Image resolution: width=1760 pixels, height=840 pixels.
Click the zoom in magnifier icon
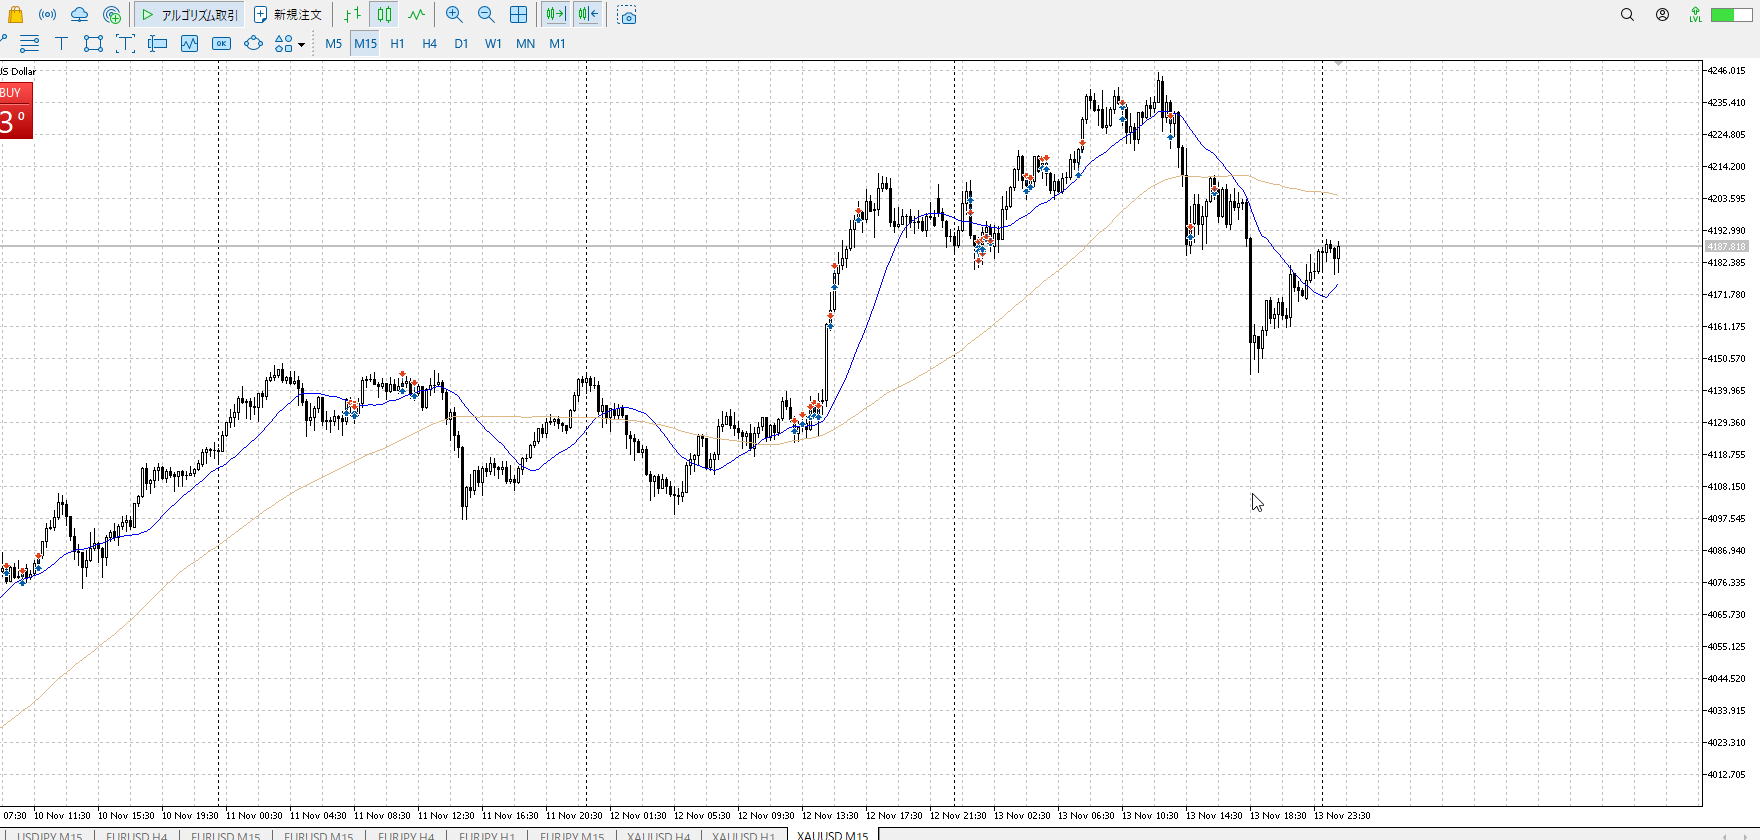[454, 15]
